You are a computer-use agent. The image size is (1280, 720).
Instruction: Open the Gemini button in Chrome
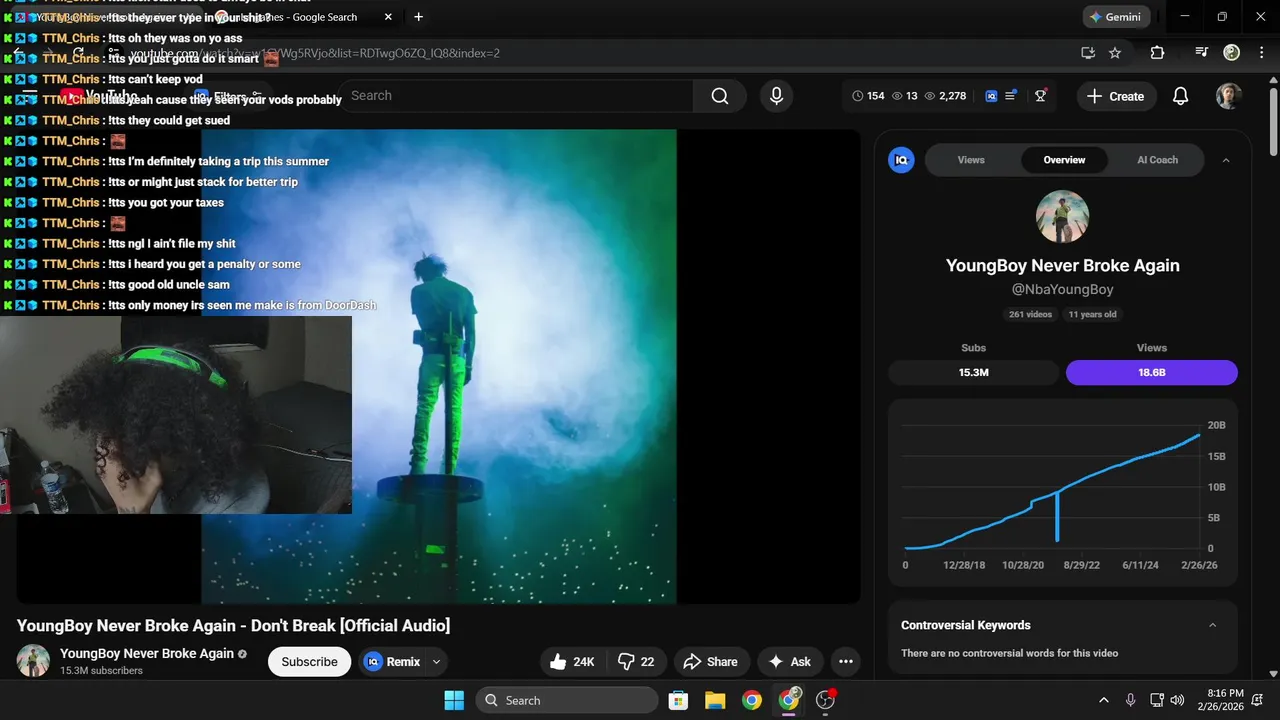(x=1116, y=17)
